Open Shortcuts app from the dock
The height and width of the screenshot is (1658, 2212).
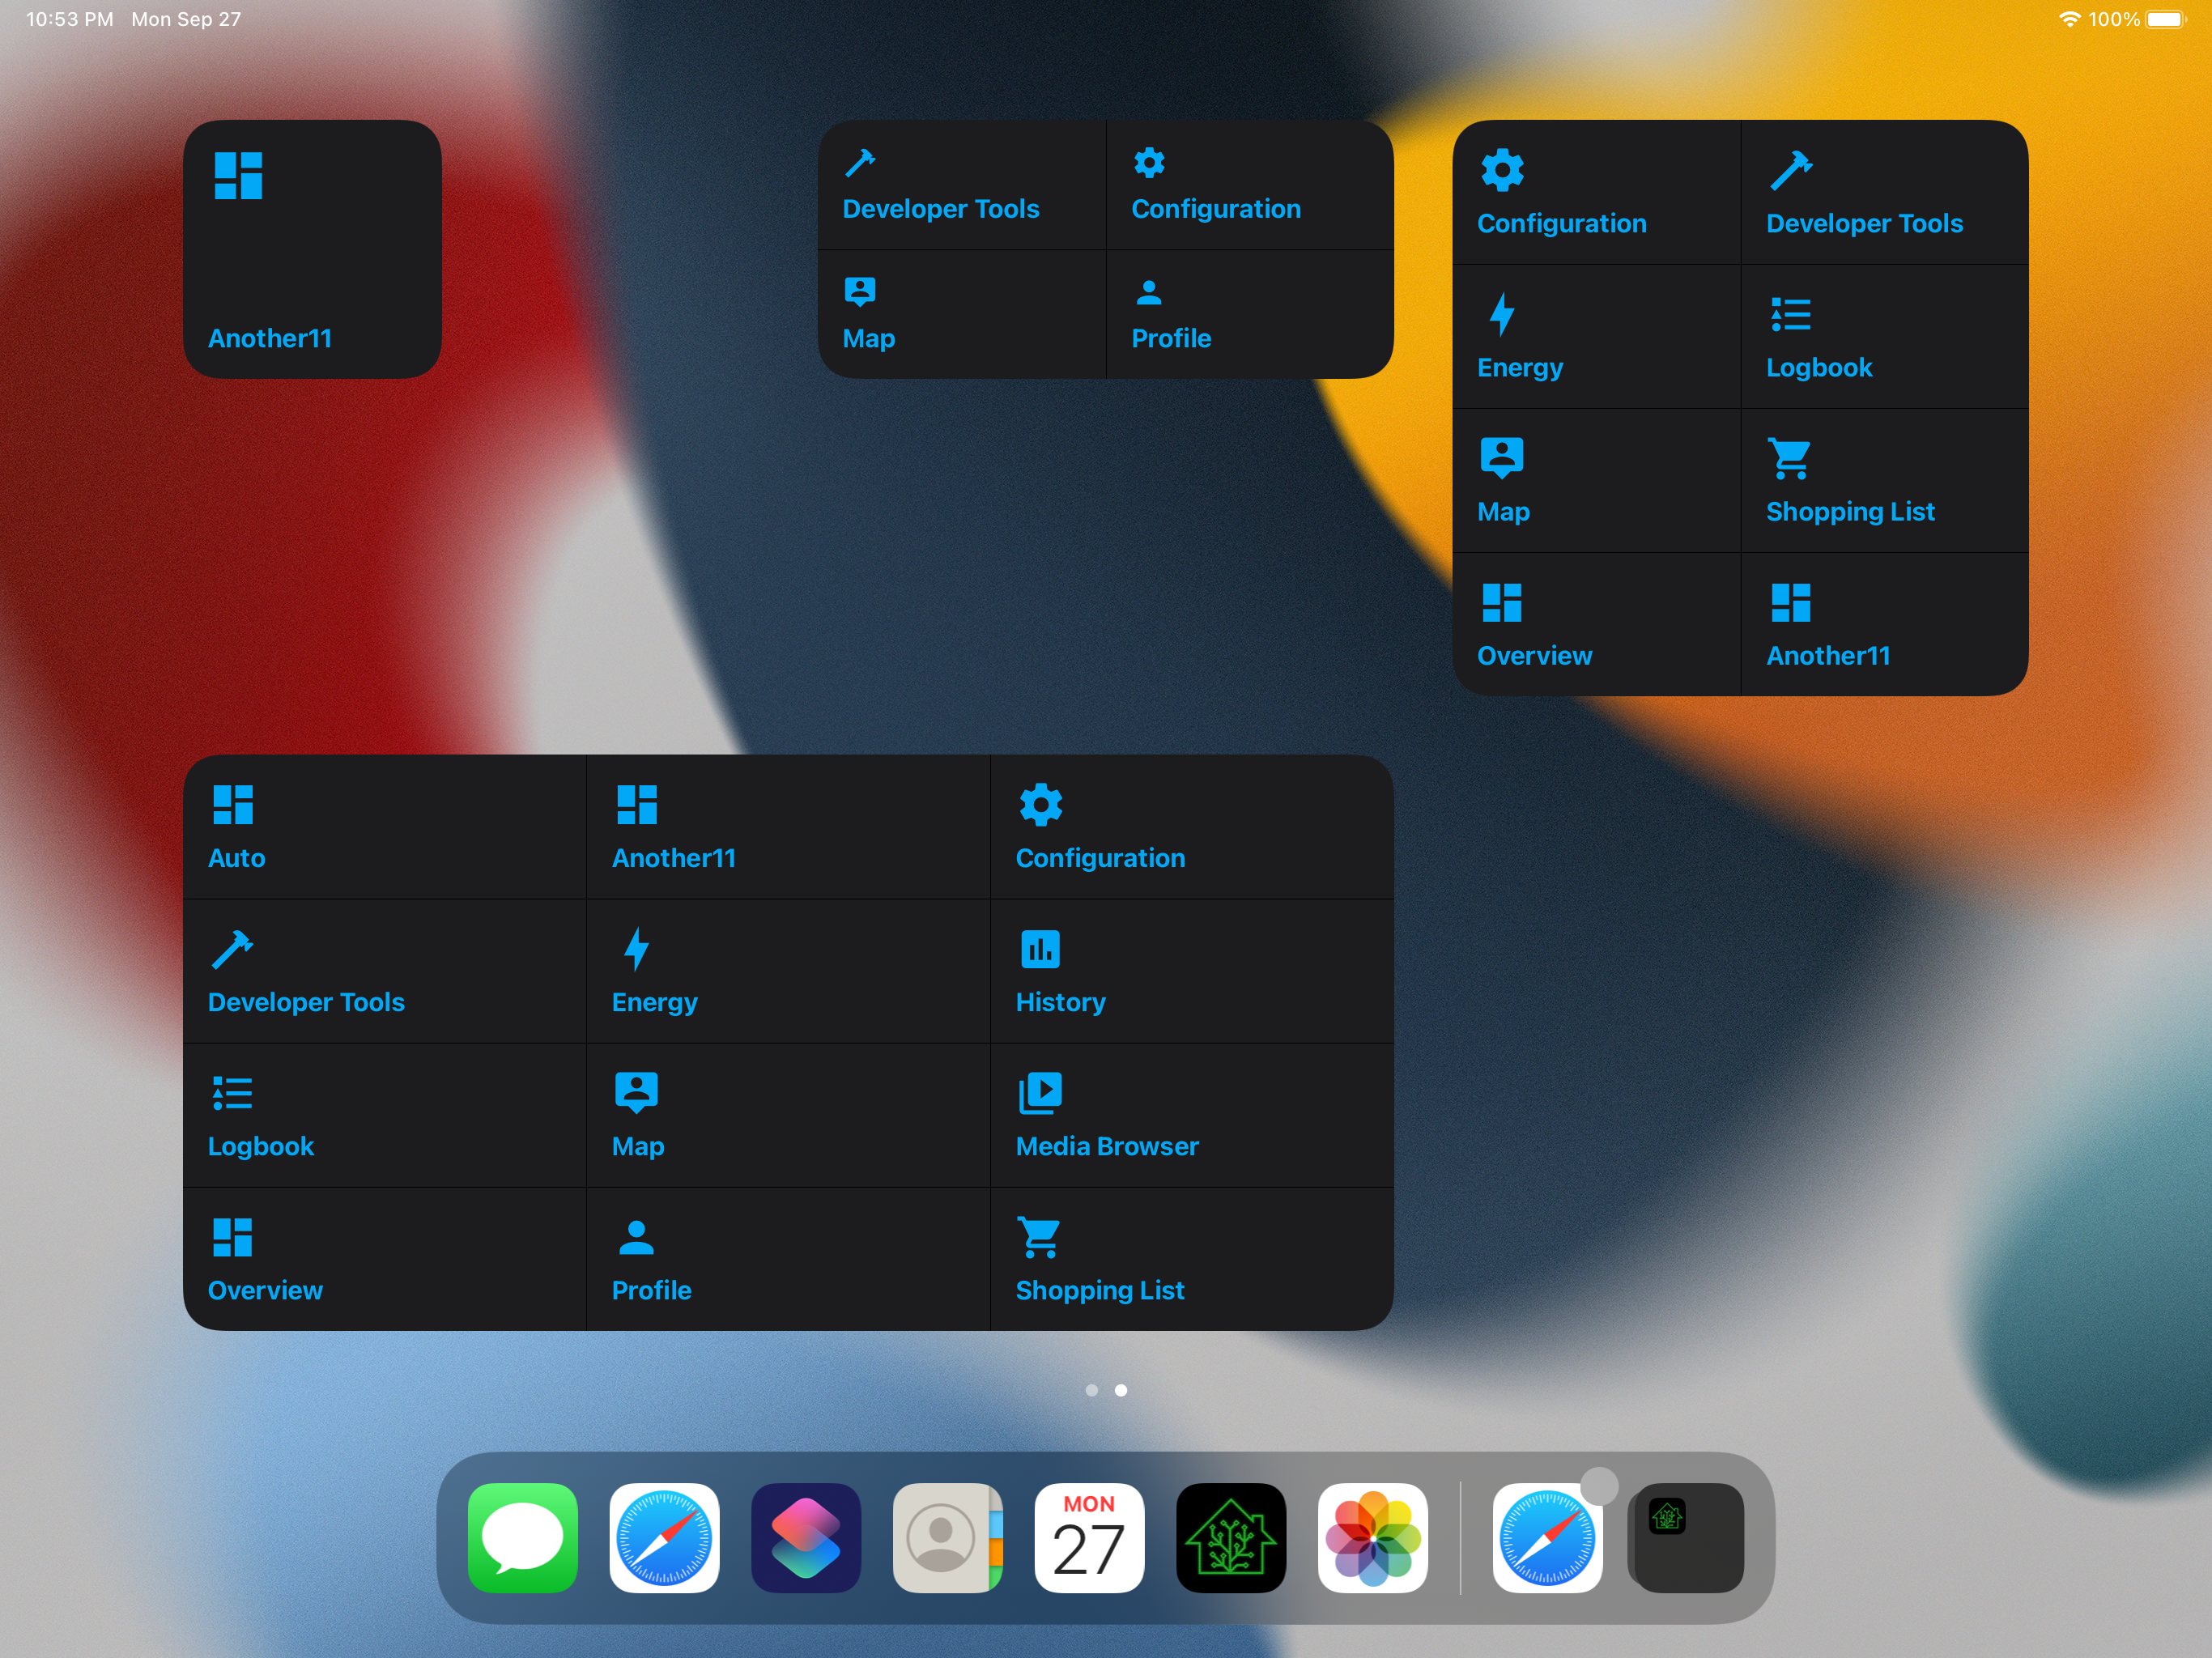805,1537
